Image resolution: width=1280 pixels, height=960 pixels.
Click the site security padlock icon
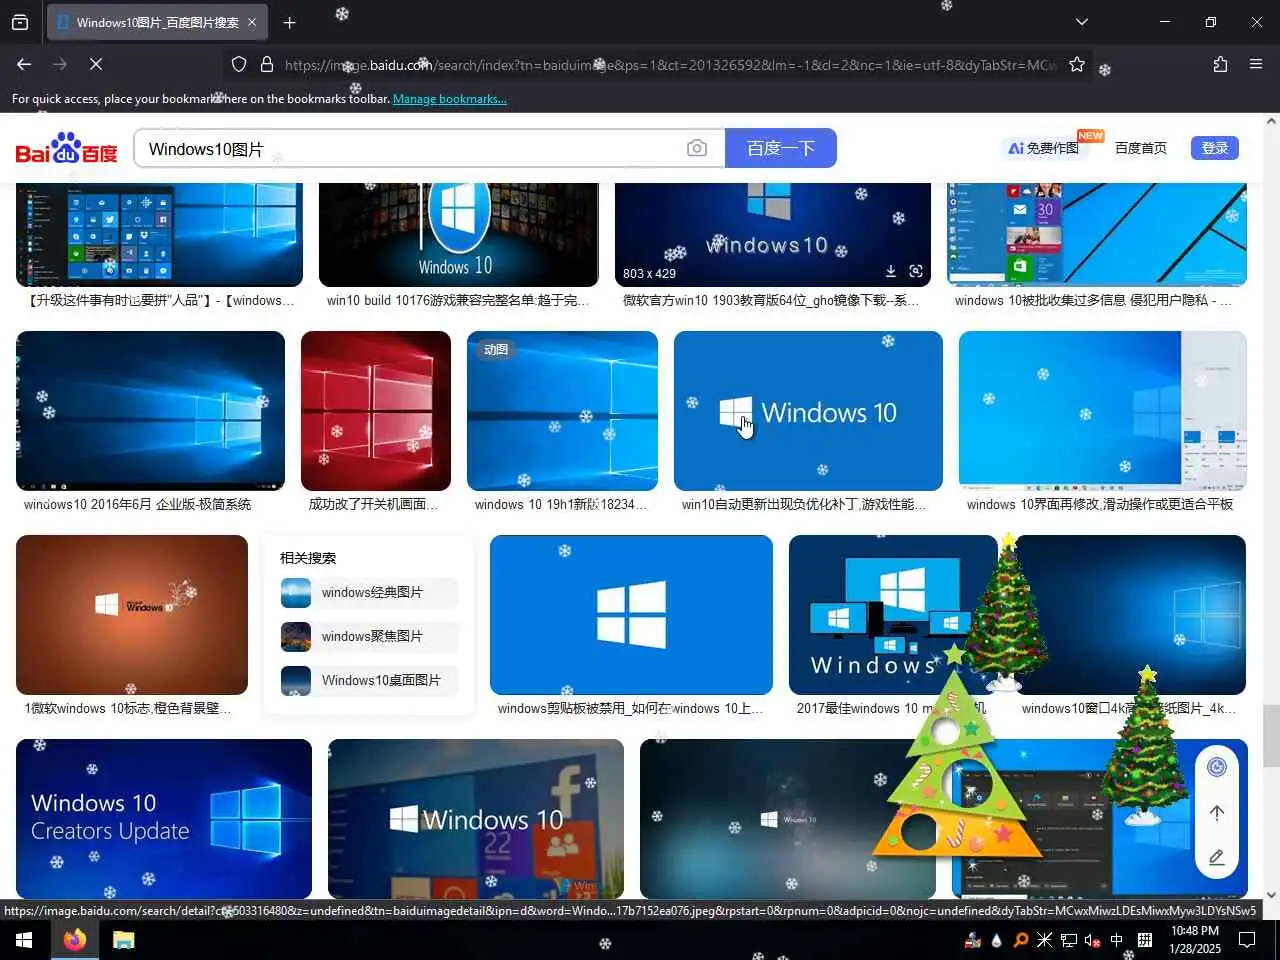point(267,64)
